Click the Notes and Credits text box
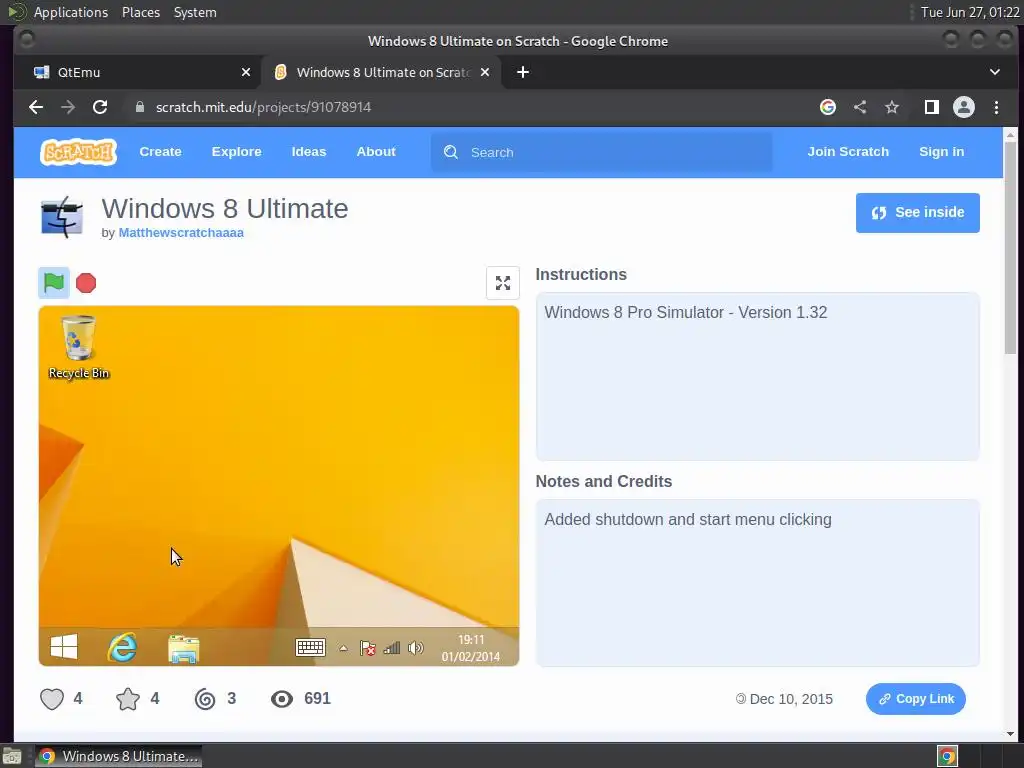This screenshot has width=1024, height=768. [x=758, y=583]
